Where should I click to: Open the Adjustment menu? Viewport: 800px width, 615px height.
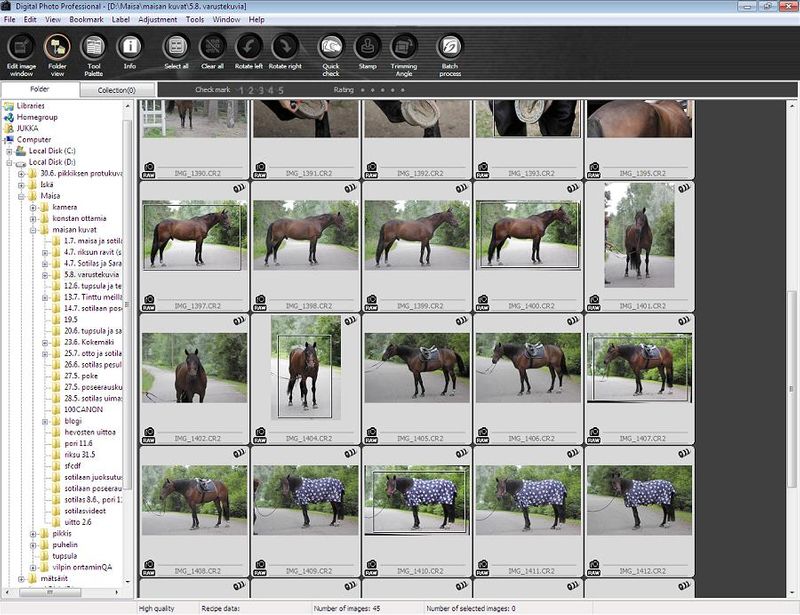(158, 19)
